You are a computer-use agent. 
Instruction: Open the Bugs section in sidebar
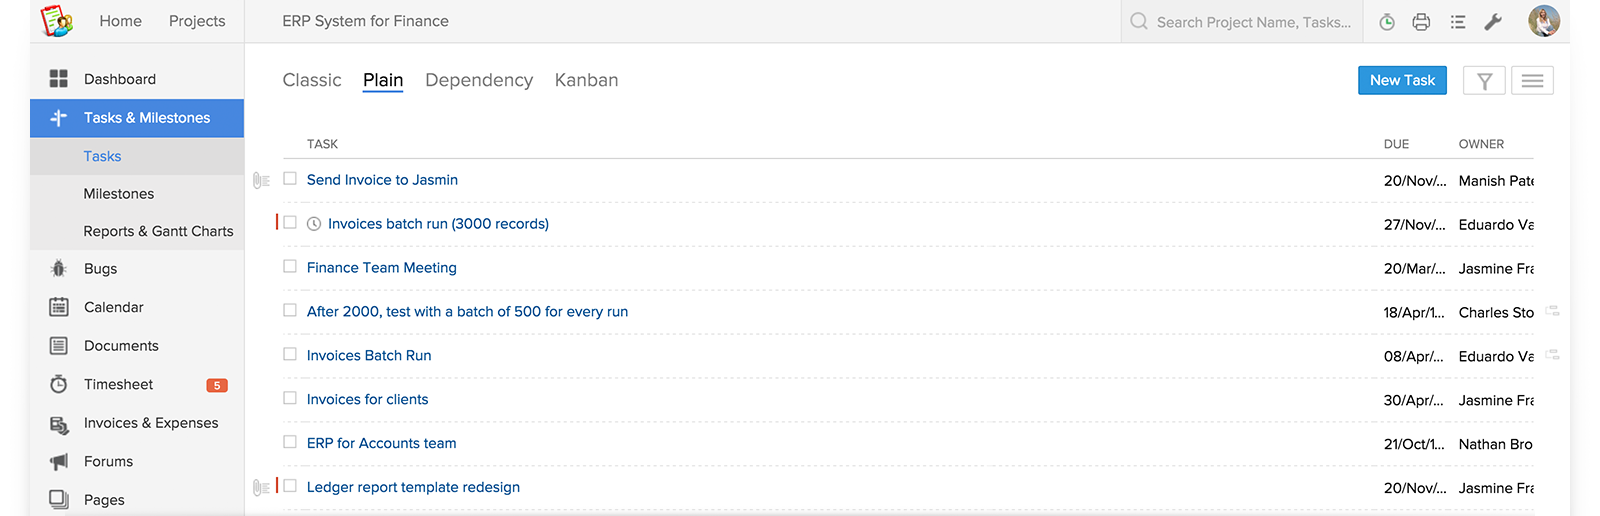pyautogui.click(x=100, y=269)
